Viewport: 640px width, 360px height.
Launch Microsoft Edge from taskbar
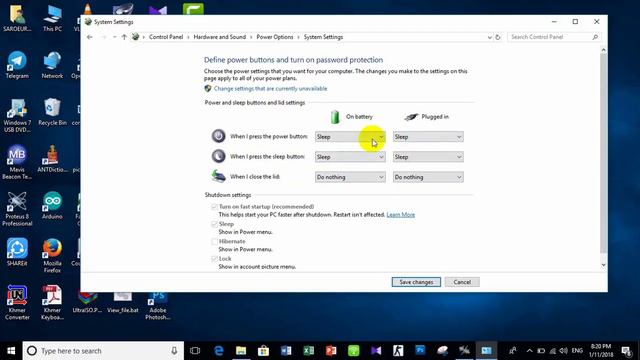[219, 351]
